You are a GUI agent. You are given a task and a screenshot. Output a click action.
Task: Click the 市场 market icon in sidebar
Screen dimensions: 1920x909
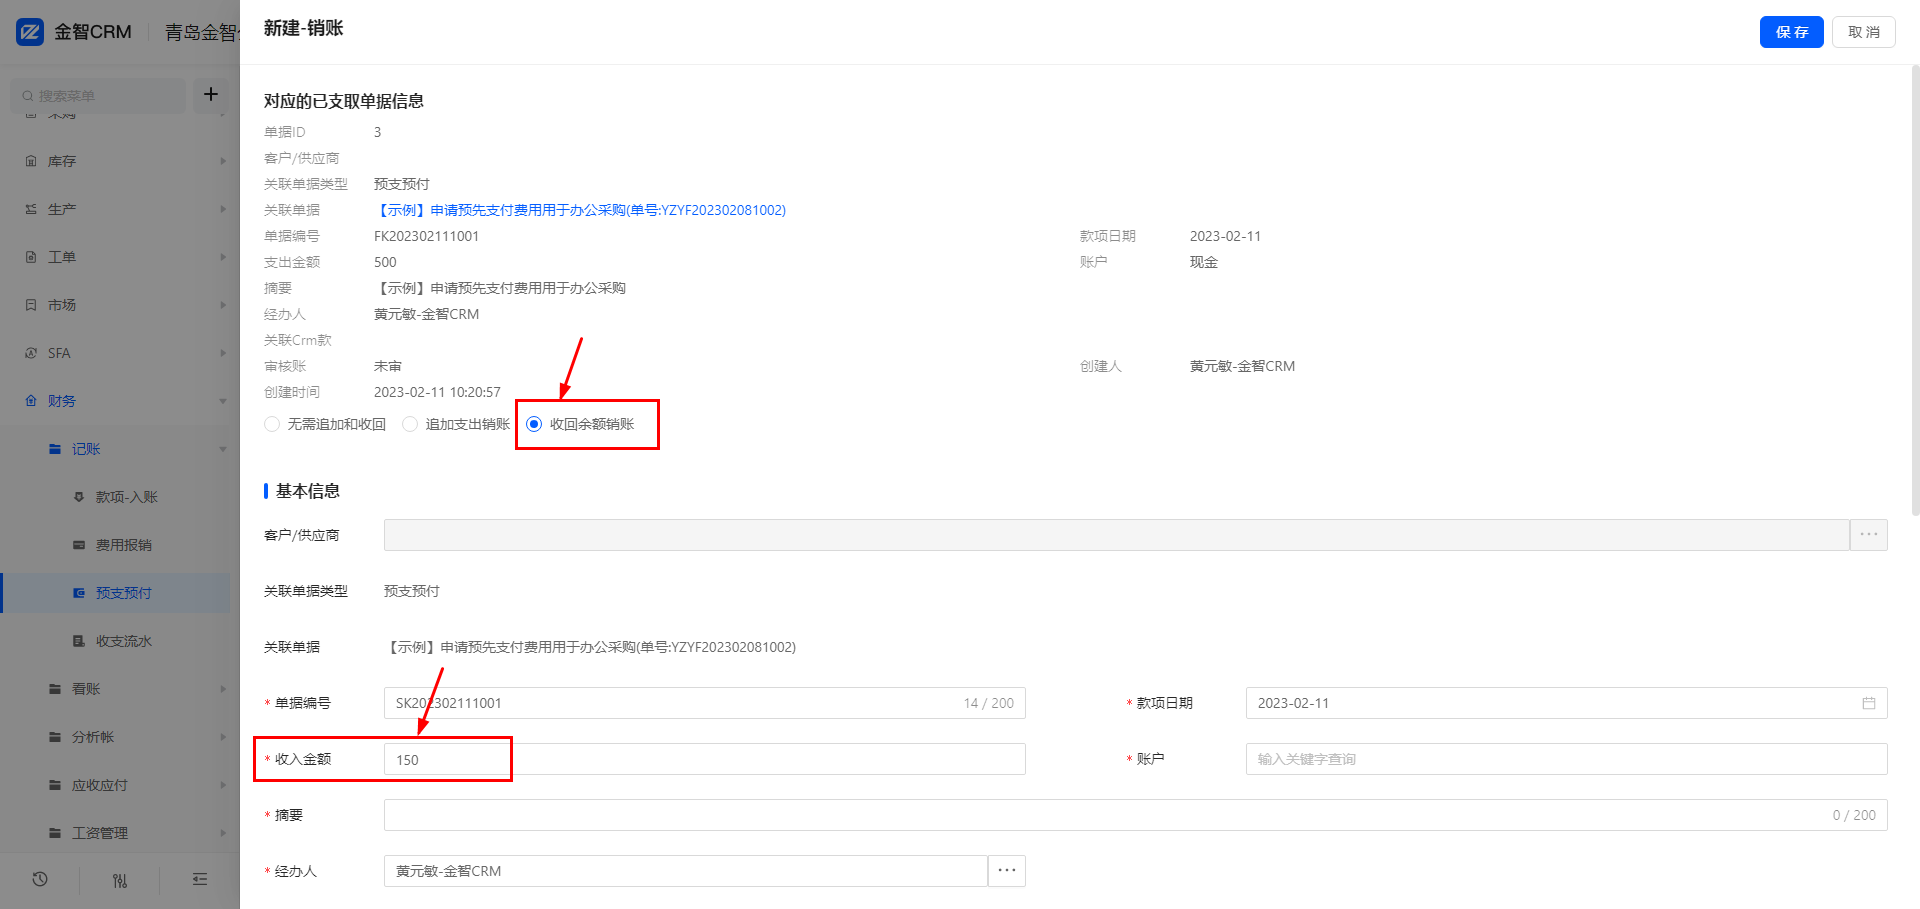pyautogui.click(x=31, y=305)
